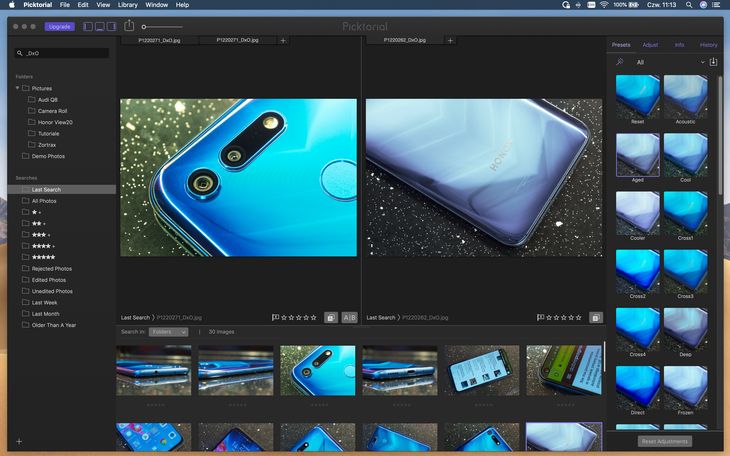This screenshot has width=730, height=456.
Task: Open a new tab in the right viewer
Action: [x=450, y=41]
